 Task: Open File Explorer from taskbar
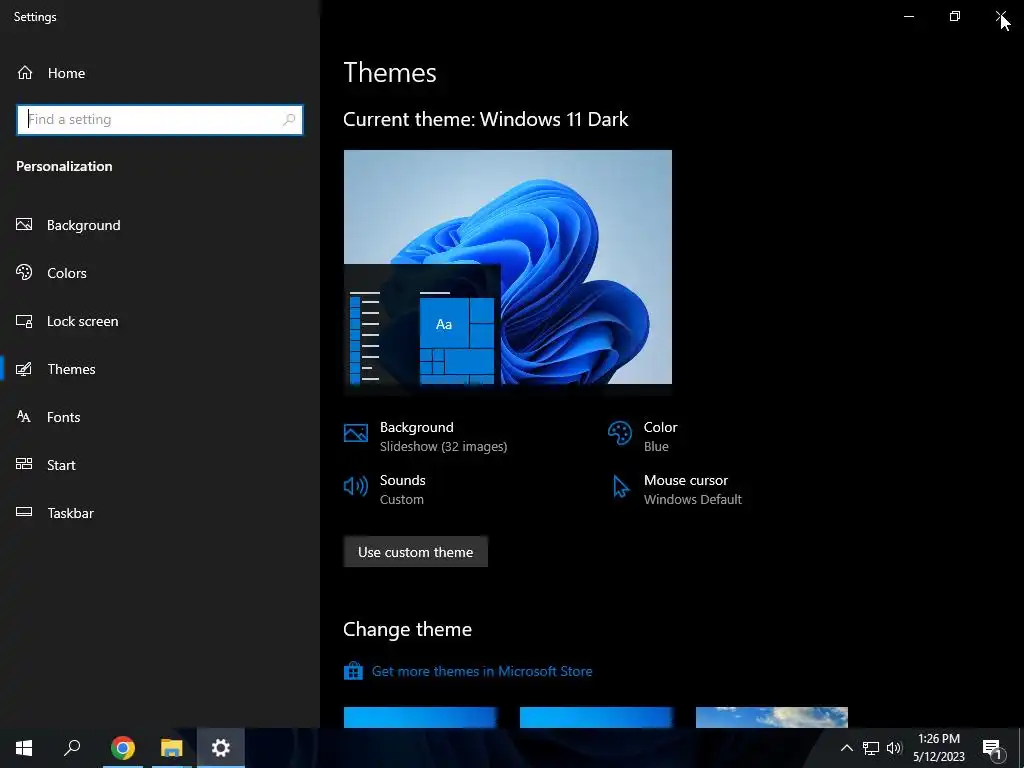[x=172, y=748]
